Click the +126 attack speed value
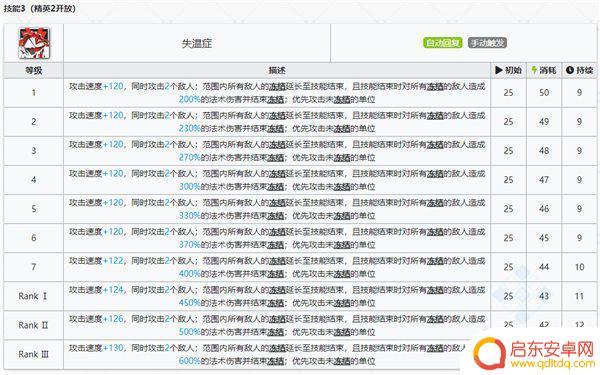Viewport: 600px width, 375px height. (x=113, y=319)
